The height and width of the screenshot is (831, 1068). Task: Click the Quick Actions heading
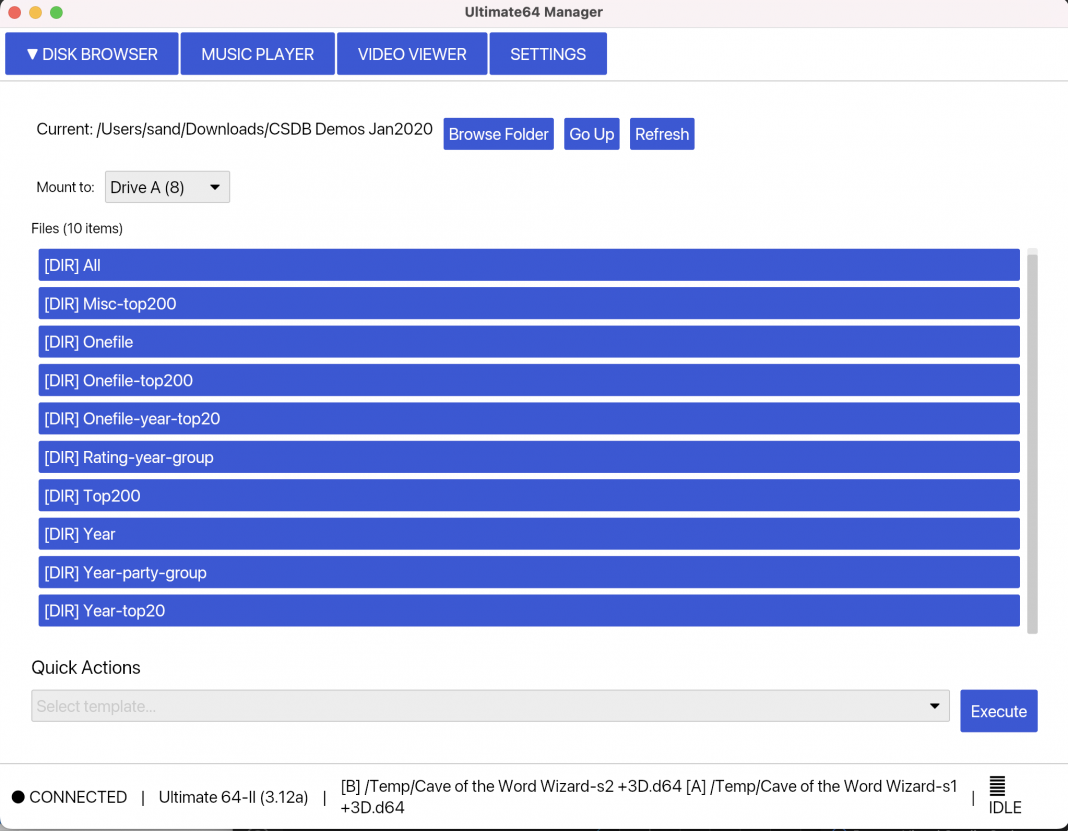(86, 668)
